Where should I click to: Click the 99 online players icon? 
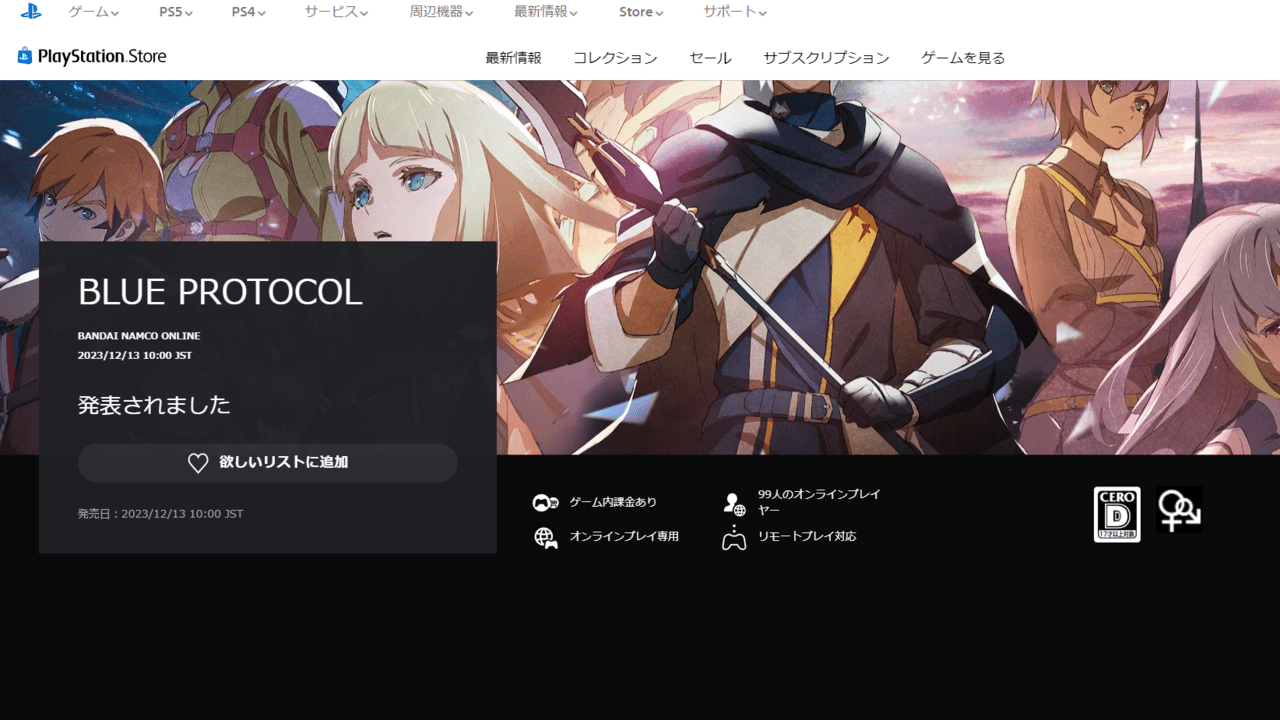pos(734,503)
